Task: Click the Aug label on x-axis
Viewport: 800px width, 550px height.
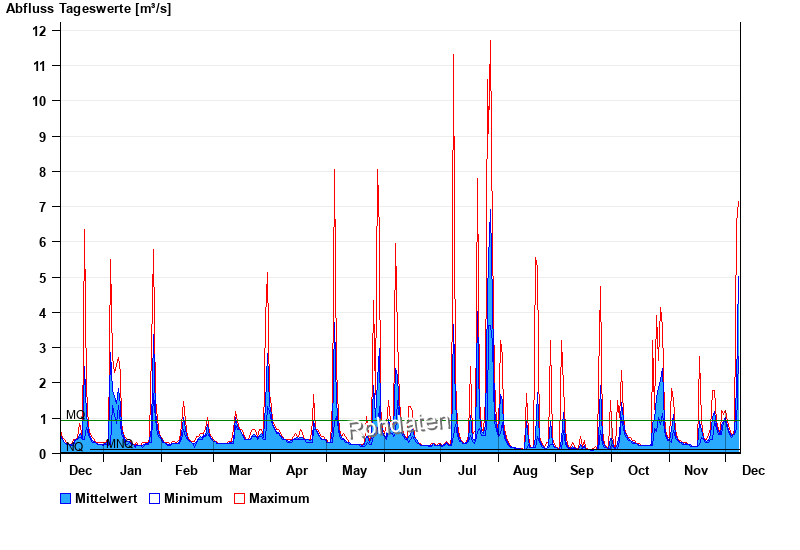Action: (x=525, y=470)
